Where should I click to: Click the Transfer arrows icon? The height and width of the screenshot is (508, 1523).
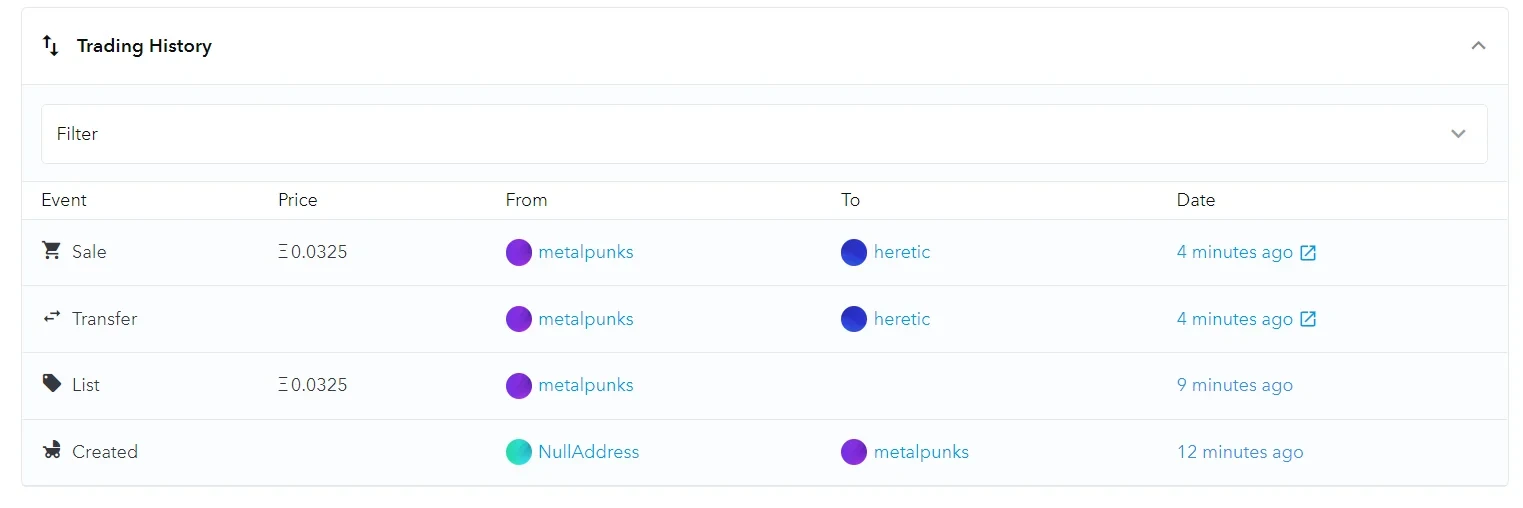[52, 317]
